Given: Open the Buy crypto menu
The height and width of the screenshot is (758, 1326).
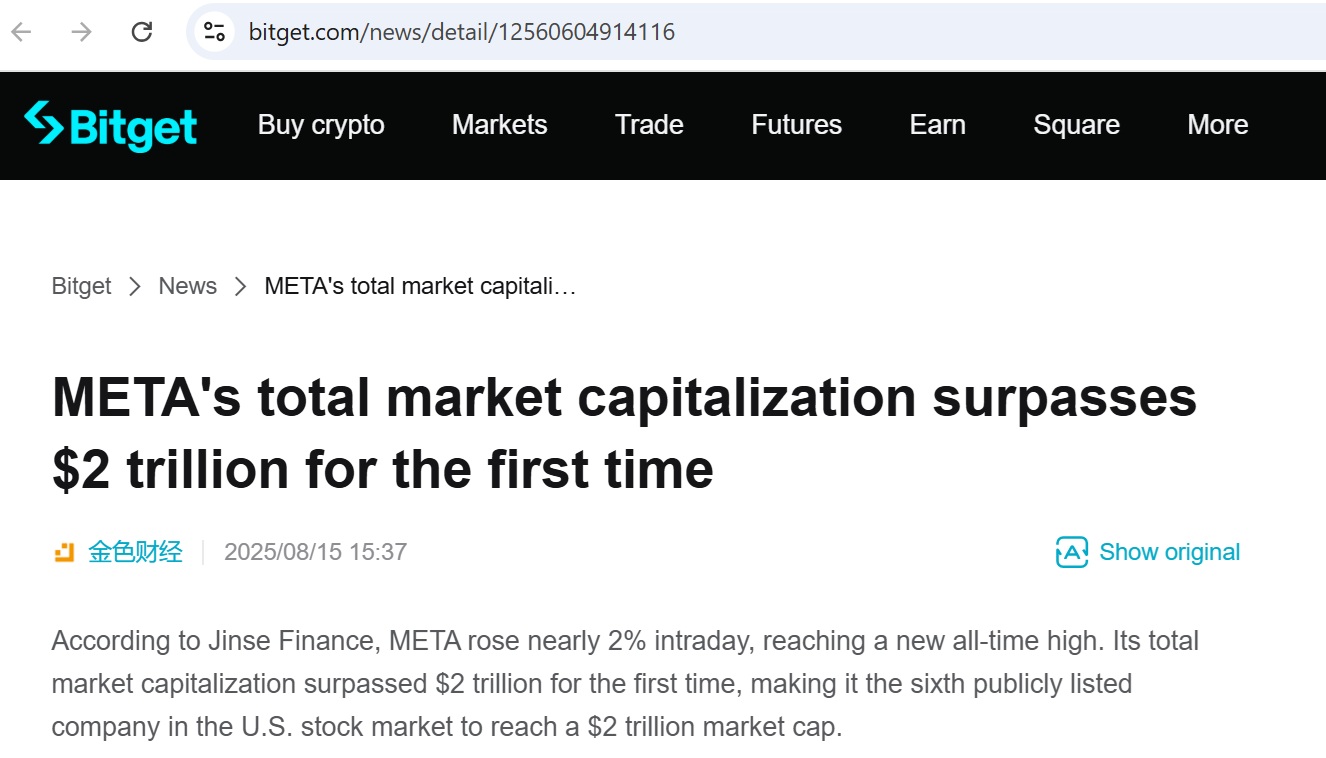Looking at the screenshot, I should (321, 125).
